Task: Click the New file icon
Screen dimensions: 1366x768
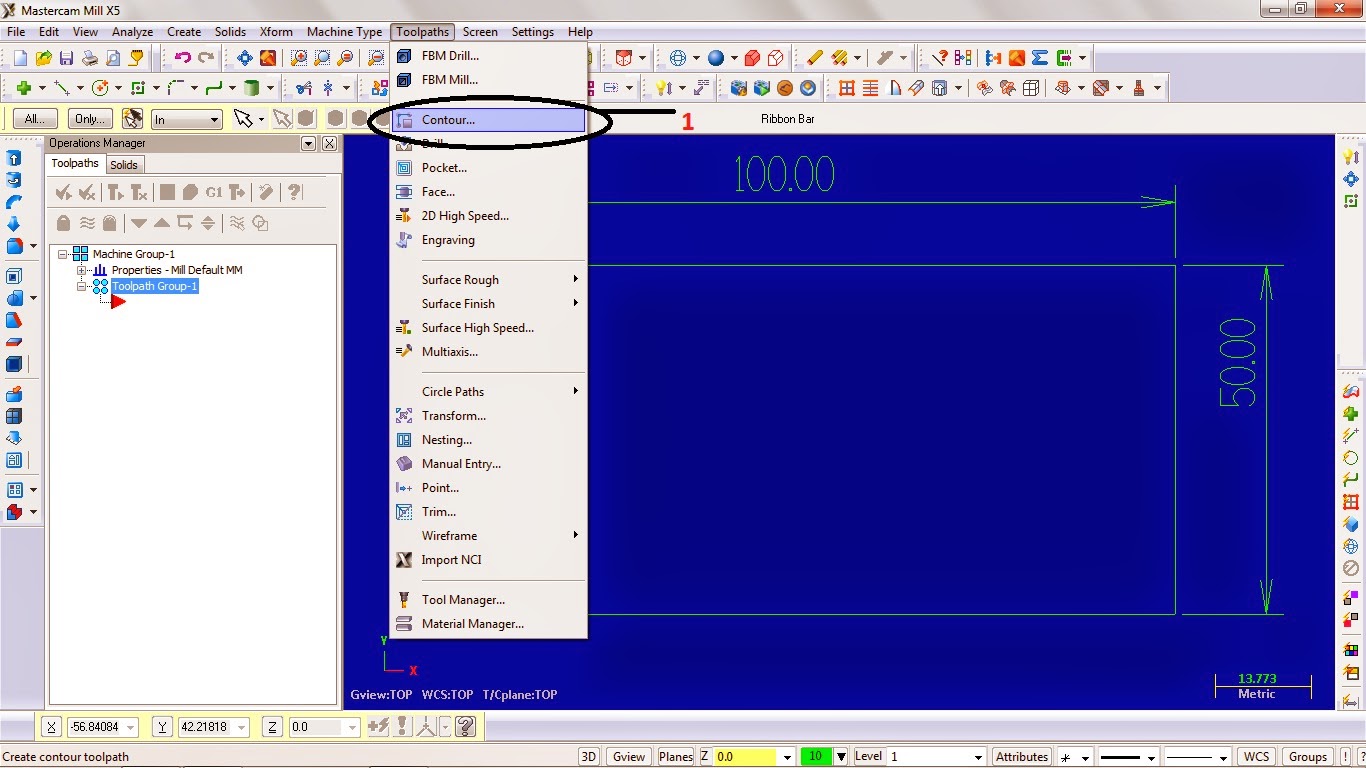Action: pyautogui.click(x=20, y=58)
